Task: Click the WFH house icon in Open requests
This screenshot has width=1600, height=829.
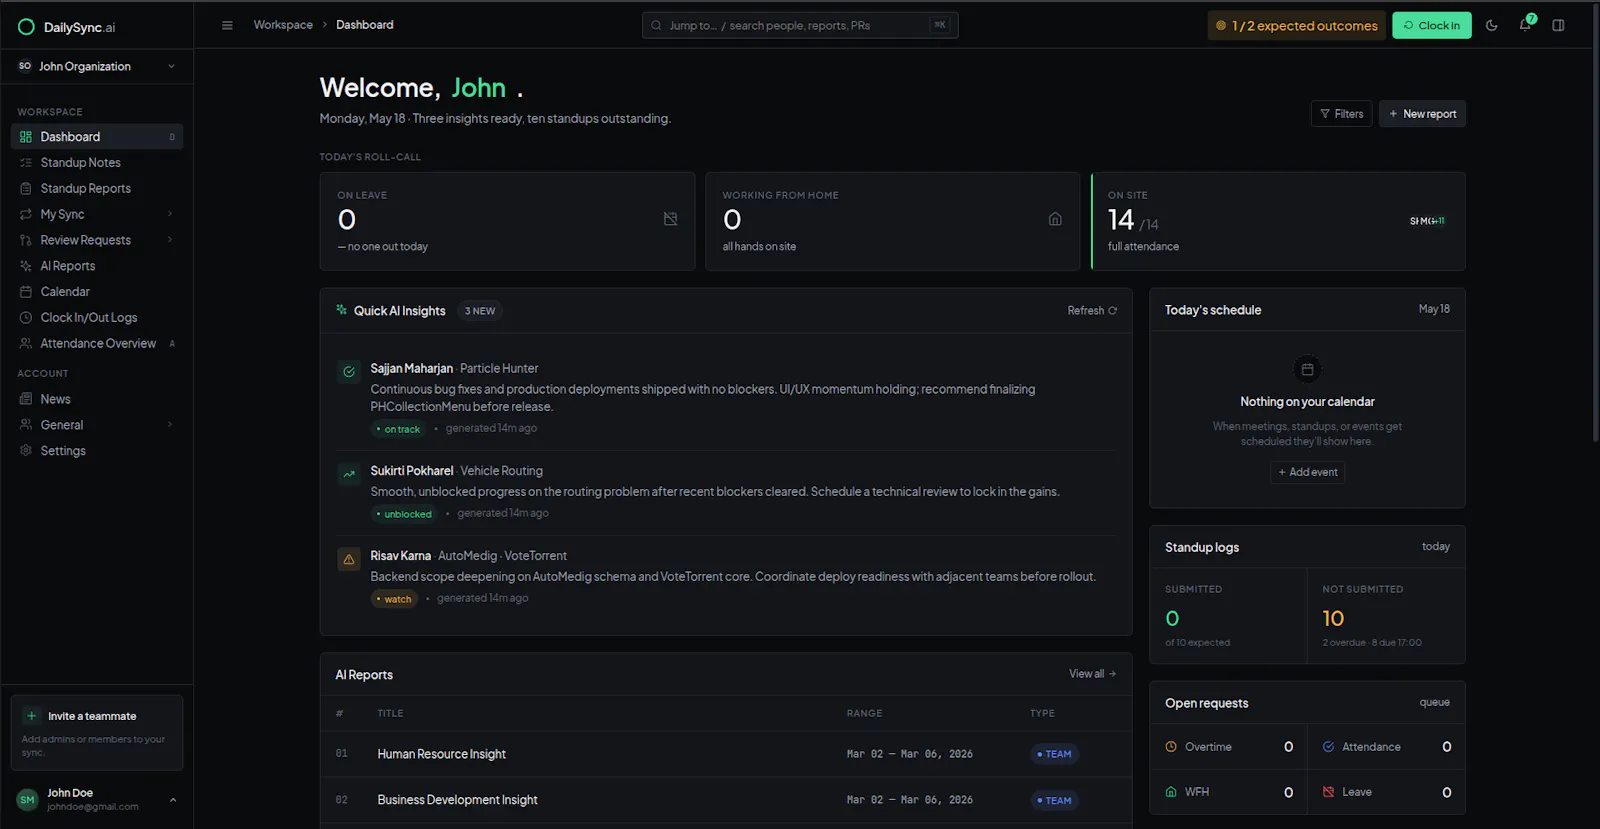Action: [1171, 792]
